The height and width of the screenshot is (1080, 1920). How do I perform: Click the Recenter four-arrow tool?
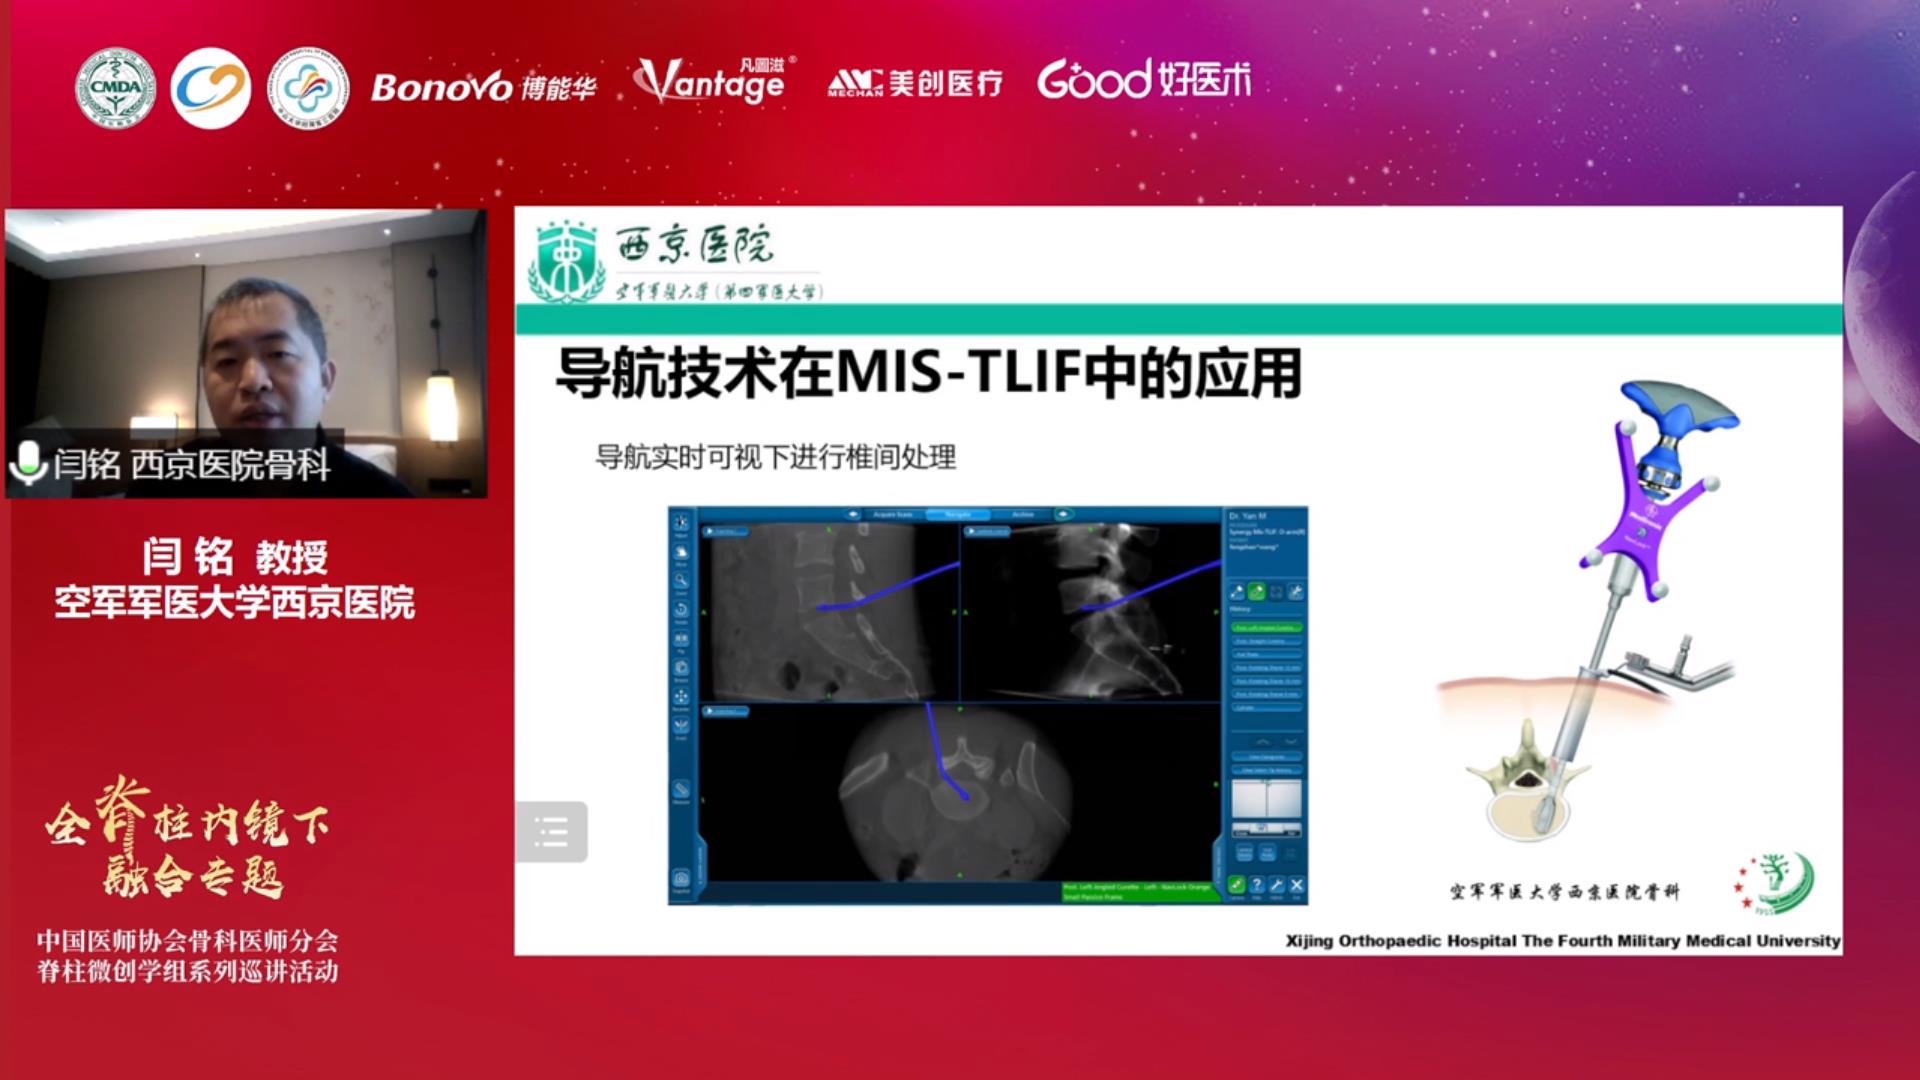tap(682, 696)
